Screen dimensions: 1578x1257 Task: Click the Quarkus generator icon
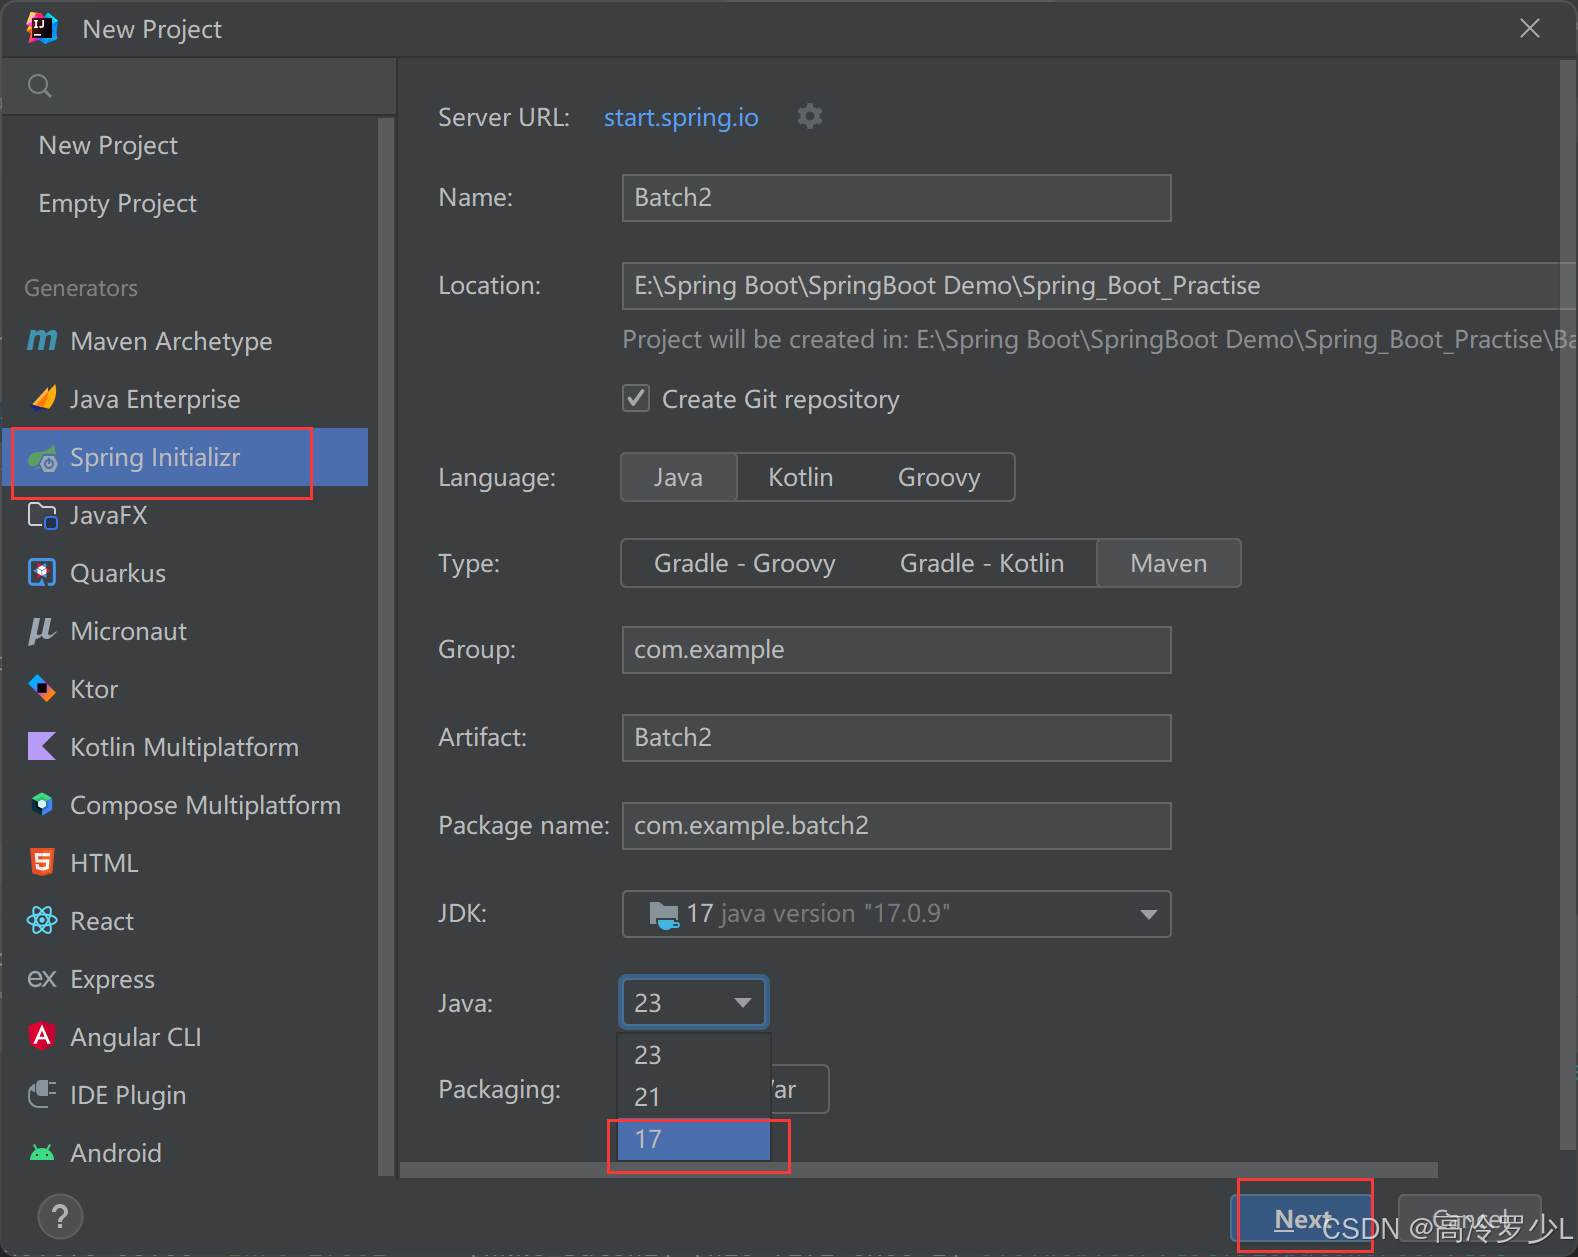point(42,573)
